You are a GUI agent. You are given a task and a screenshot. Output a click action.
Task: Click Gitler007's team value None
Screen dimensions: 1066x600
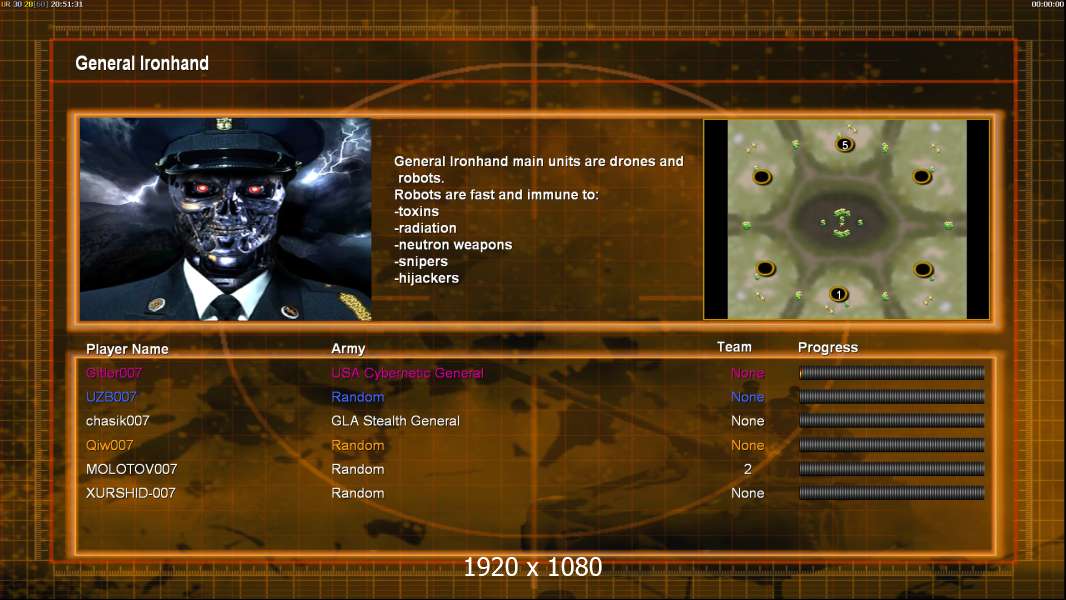point(747,372)
